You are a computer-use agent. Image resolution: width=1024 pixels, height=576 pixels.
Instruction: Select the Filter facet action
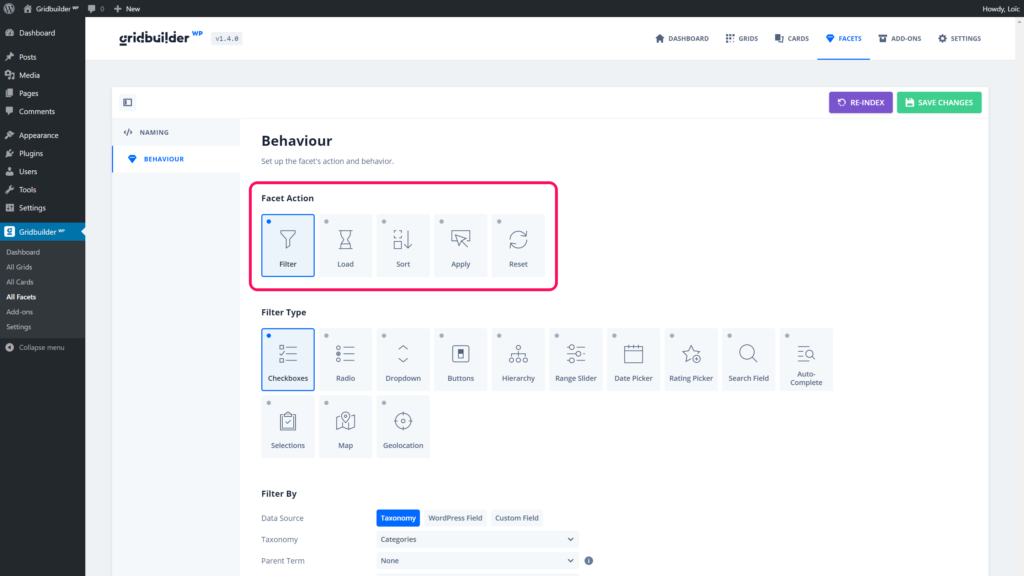[x=287, y=245]
